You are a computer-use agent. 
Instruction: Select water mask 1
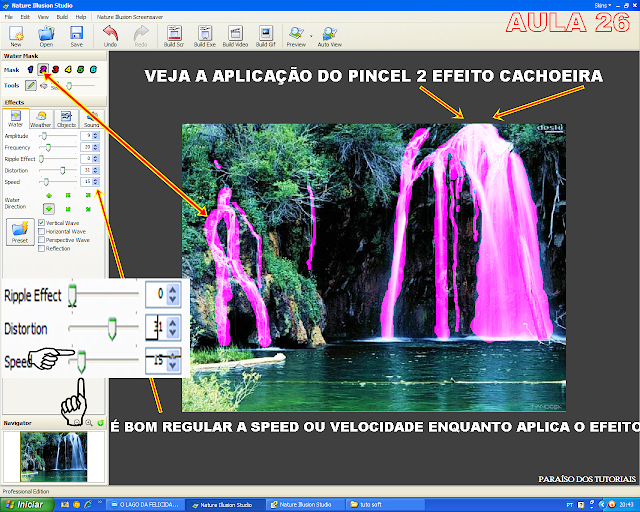pyautogui.click(x=30, y=69)
